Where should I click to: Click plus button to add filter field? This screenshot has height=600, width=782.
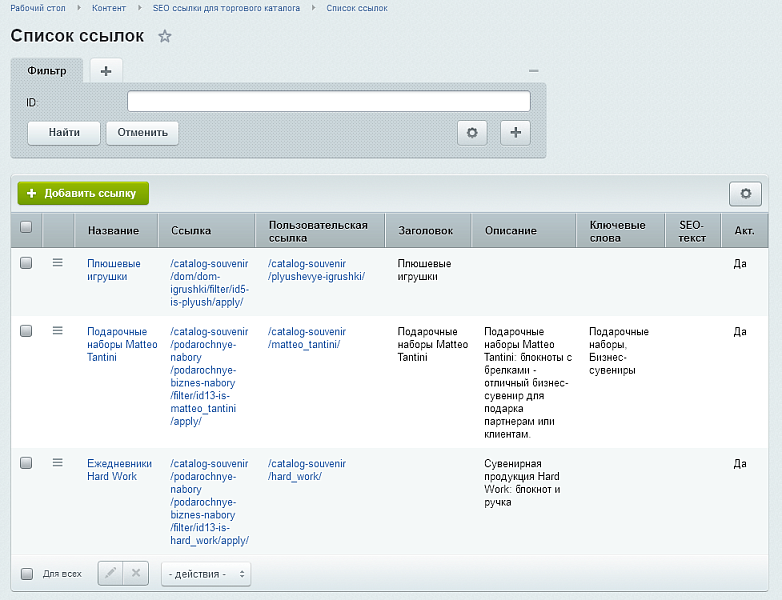(515, 133)
